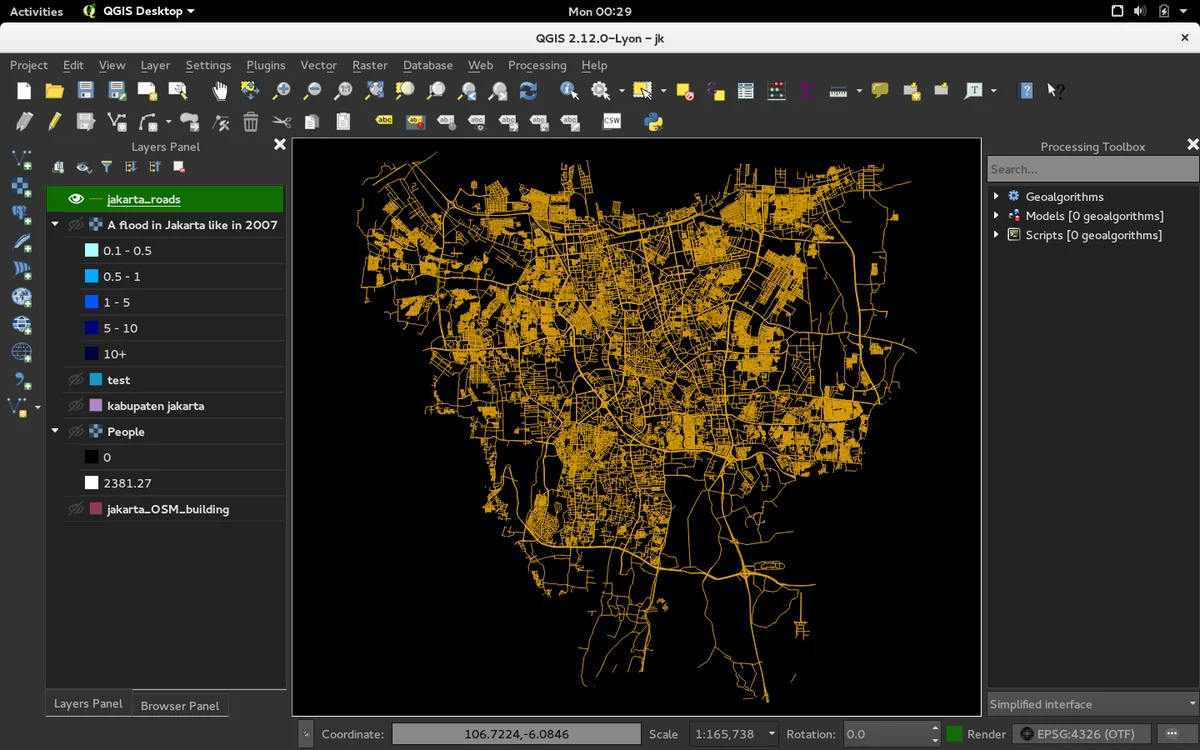
Task: Click the EPSG:4326 (OTF) CRS button
Action: [x=1082, y=734]
